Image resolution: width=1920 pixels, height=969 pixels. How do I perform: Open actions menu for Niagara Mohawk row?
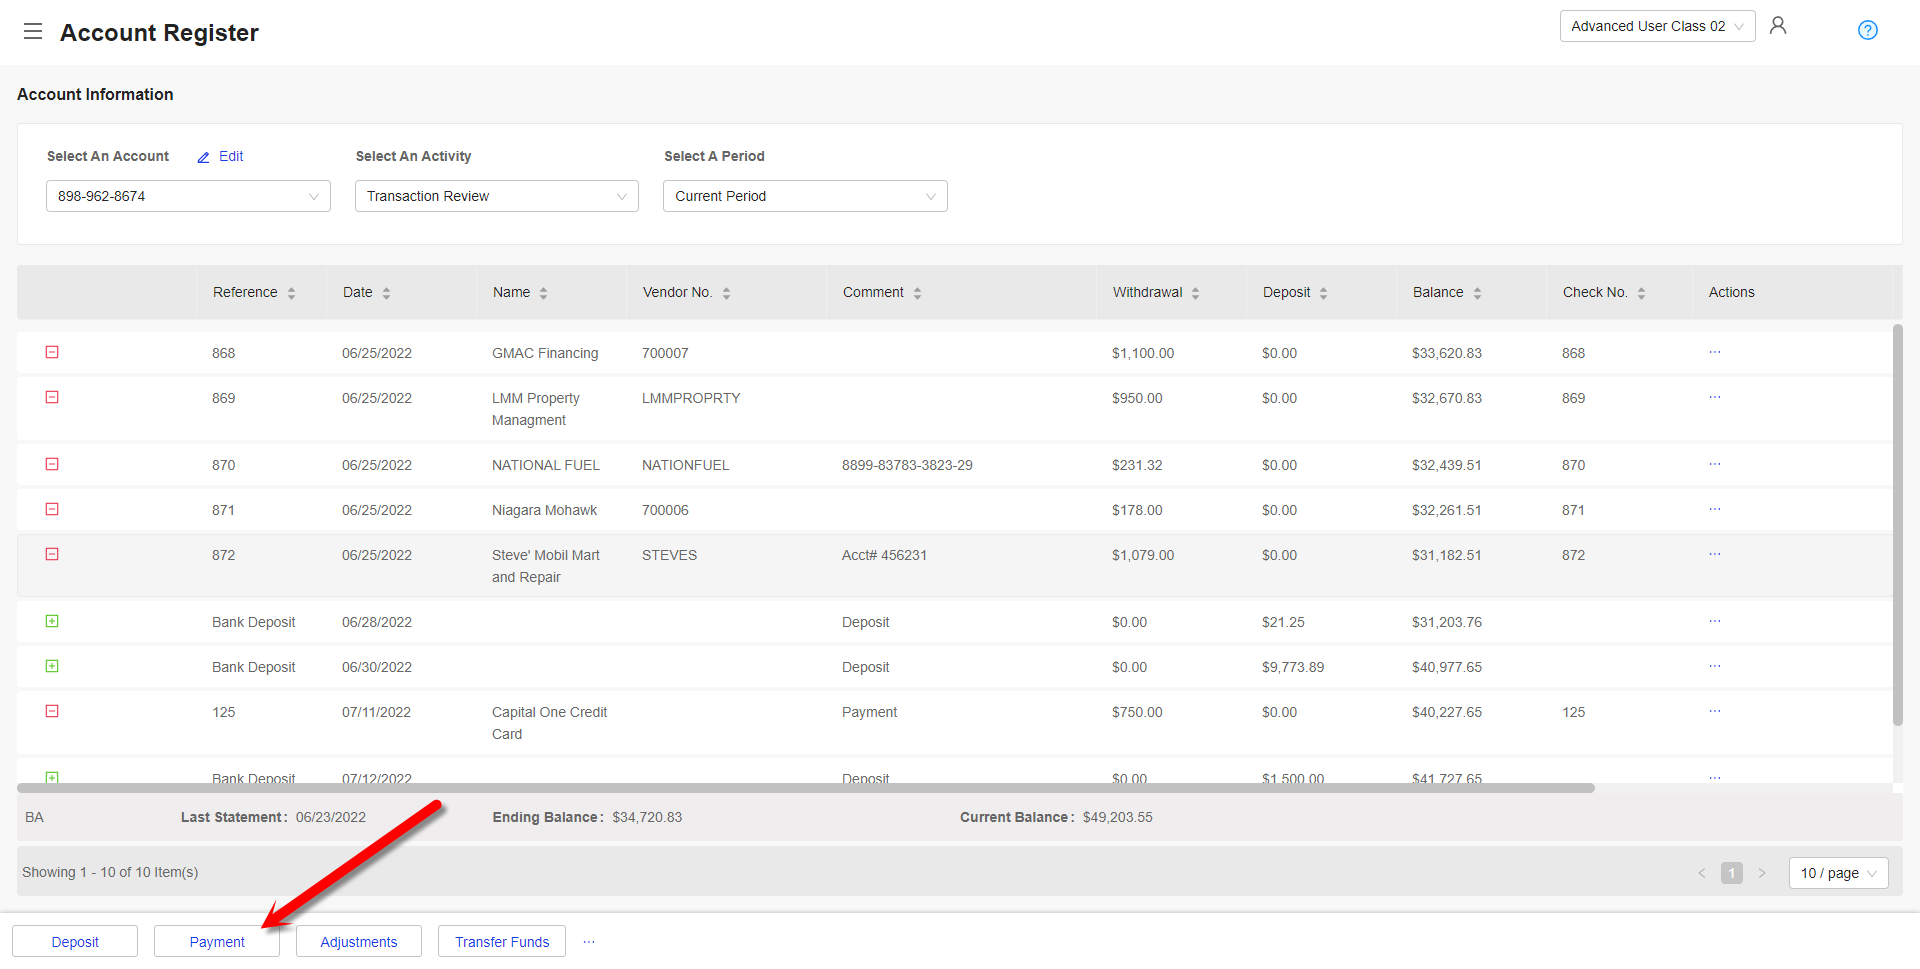tap(1715, 509)
